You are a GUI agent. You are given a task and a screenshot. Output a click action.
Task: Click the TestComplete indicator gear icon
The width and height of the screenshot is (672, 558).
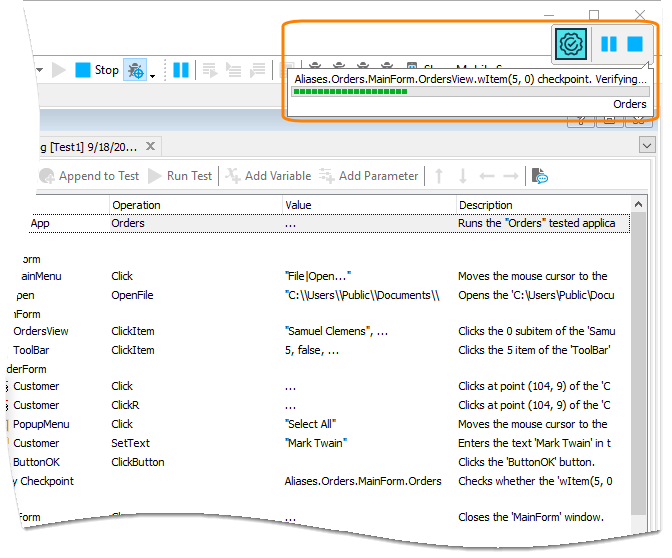coord(571,44)
